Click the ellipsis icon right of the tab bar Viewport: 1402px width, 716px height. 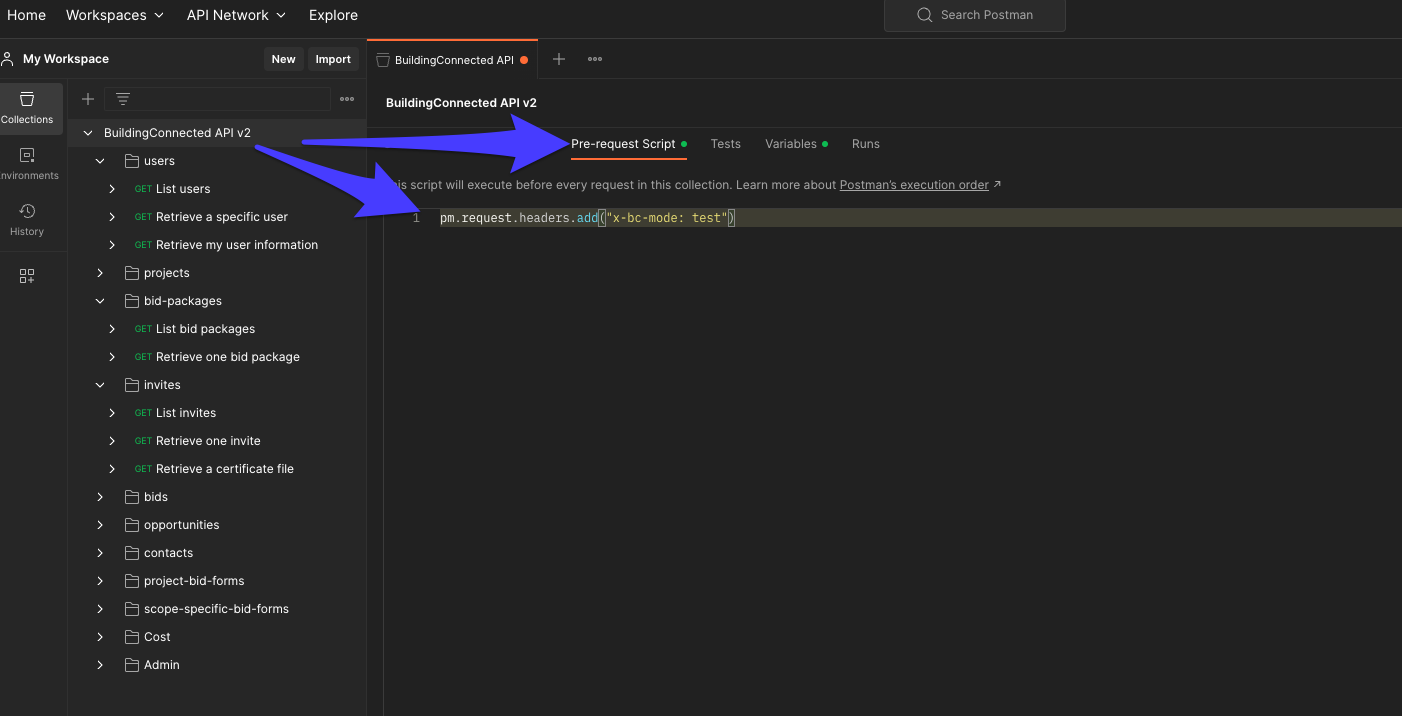click(594, 59)
